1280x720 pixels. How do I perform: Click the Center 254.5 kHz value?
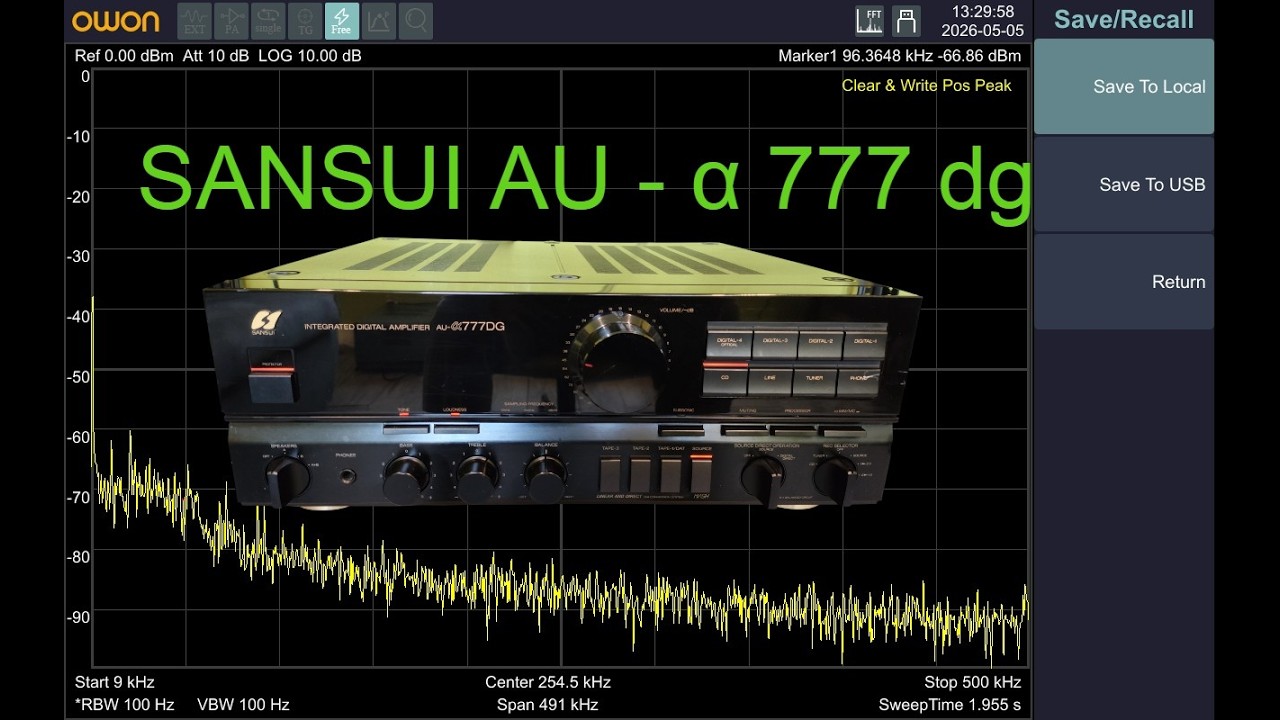click(x=548, y=682)
